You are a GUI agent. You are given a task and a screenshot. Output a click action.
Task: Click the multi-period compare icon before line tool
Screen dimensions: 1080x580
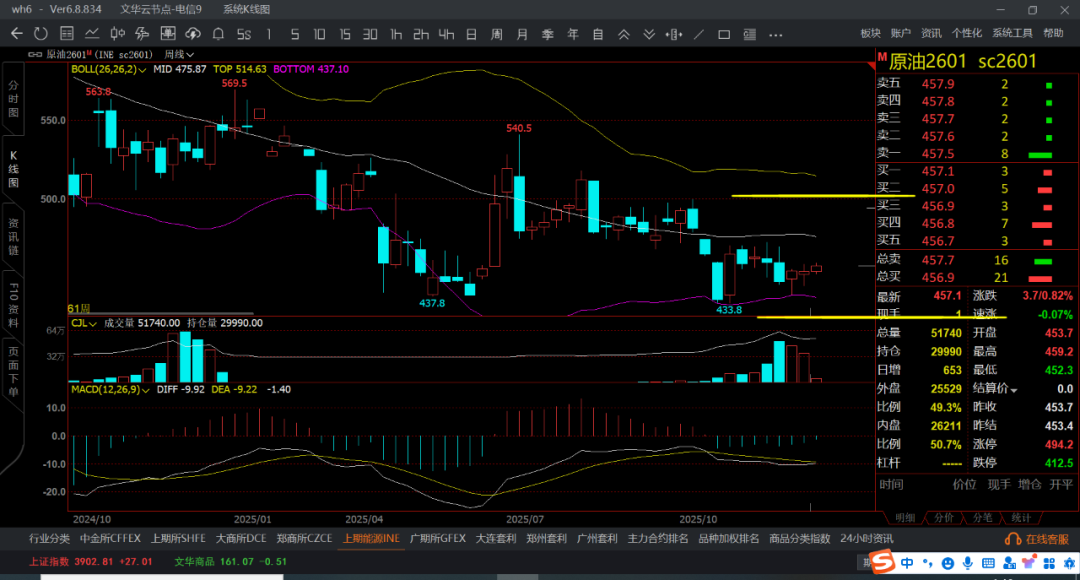[674, 34]
